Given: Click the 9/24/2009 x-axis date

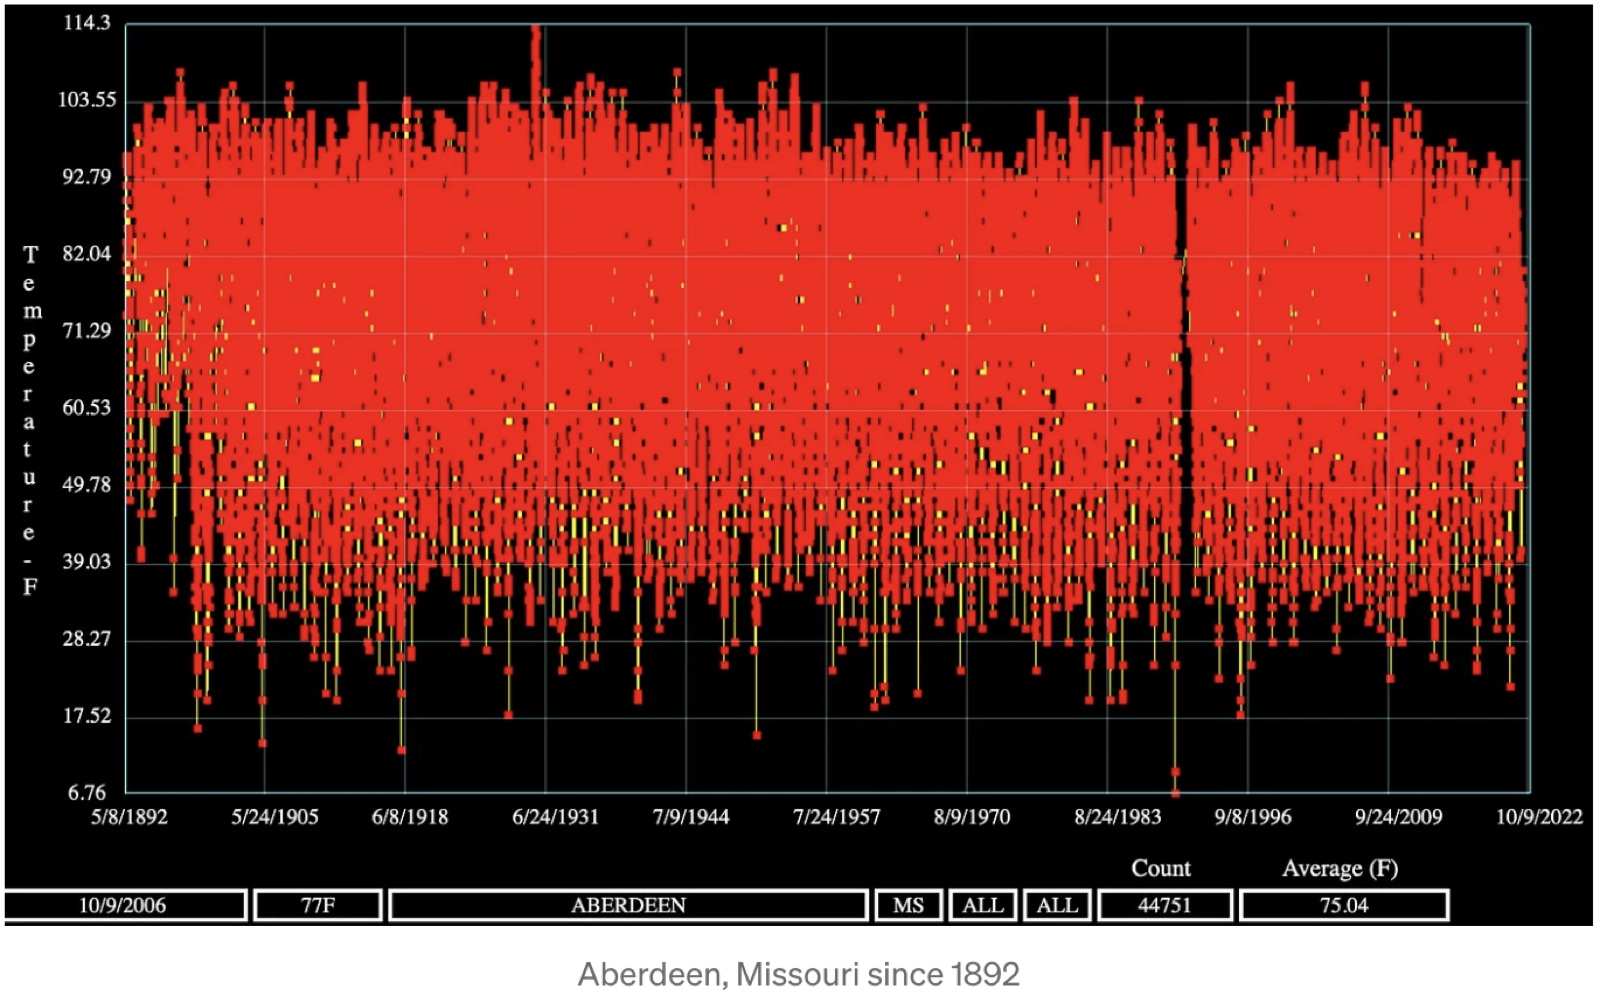Looking at the screenshot, I should click(1399, 817).
